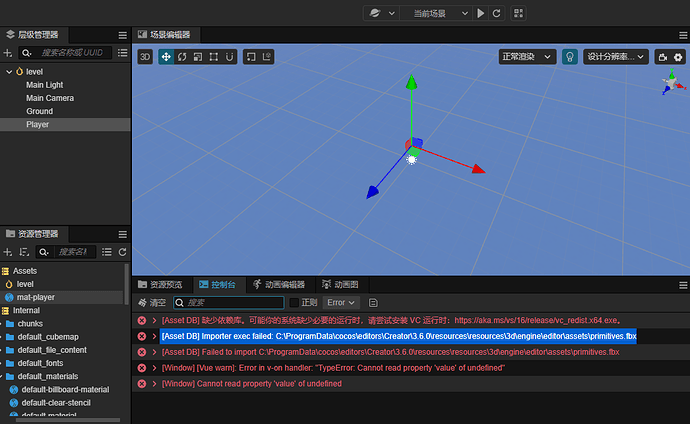690x424 pixels.
Task: Open the default_fonts folder
Action: point(40,363)
